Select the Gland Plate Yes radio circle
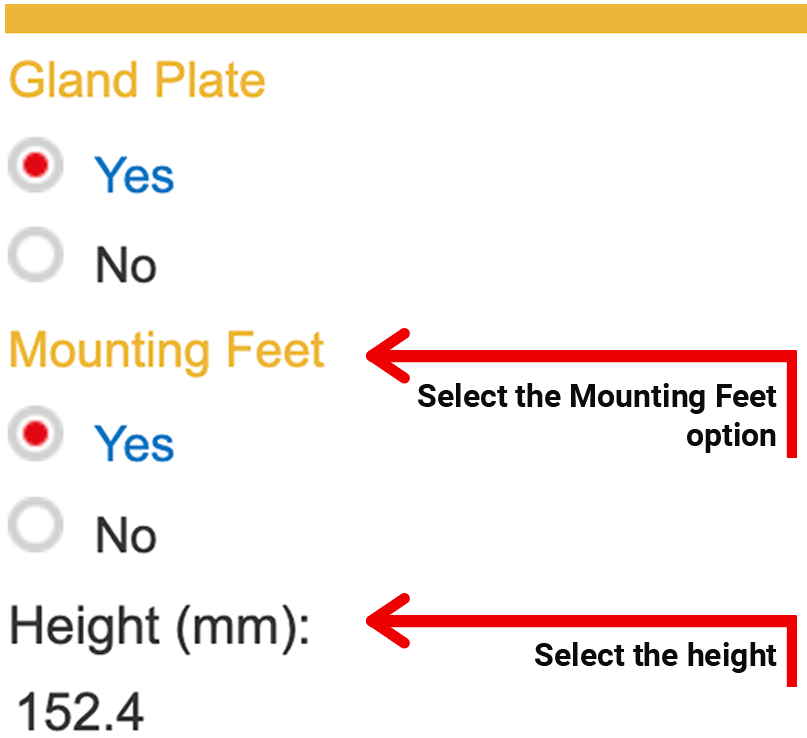Viewport: 807px width, 738px height. coord(35,167)
